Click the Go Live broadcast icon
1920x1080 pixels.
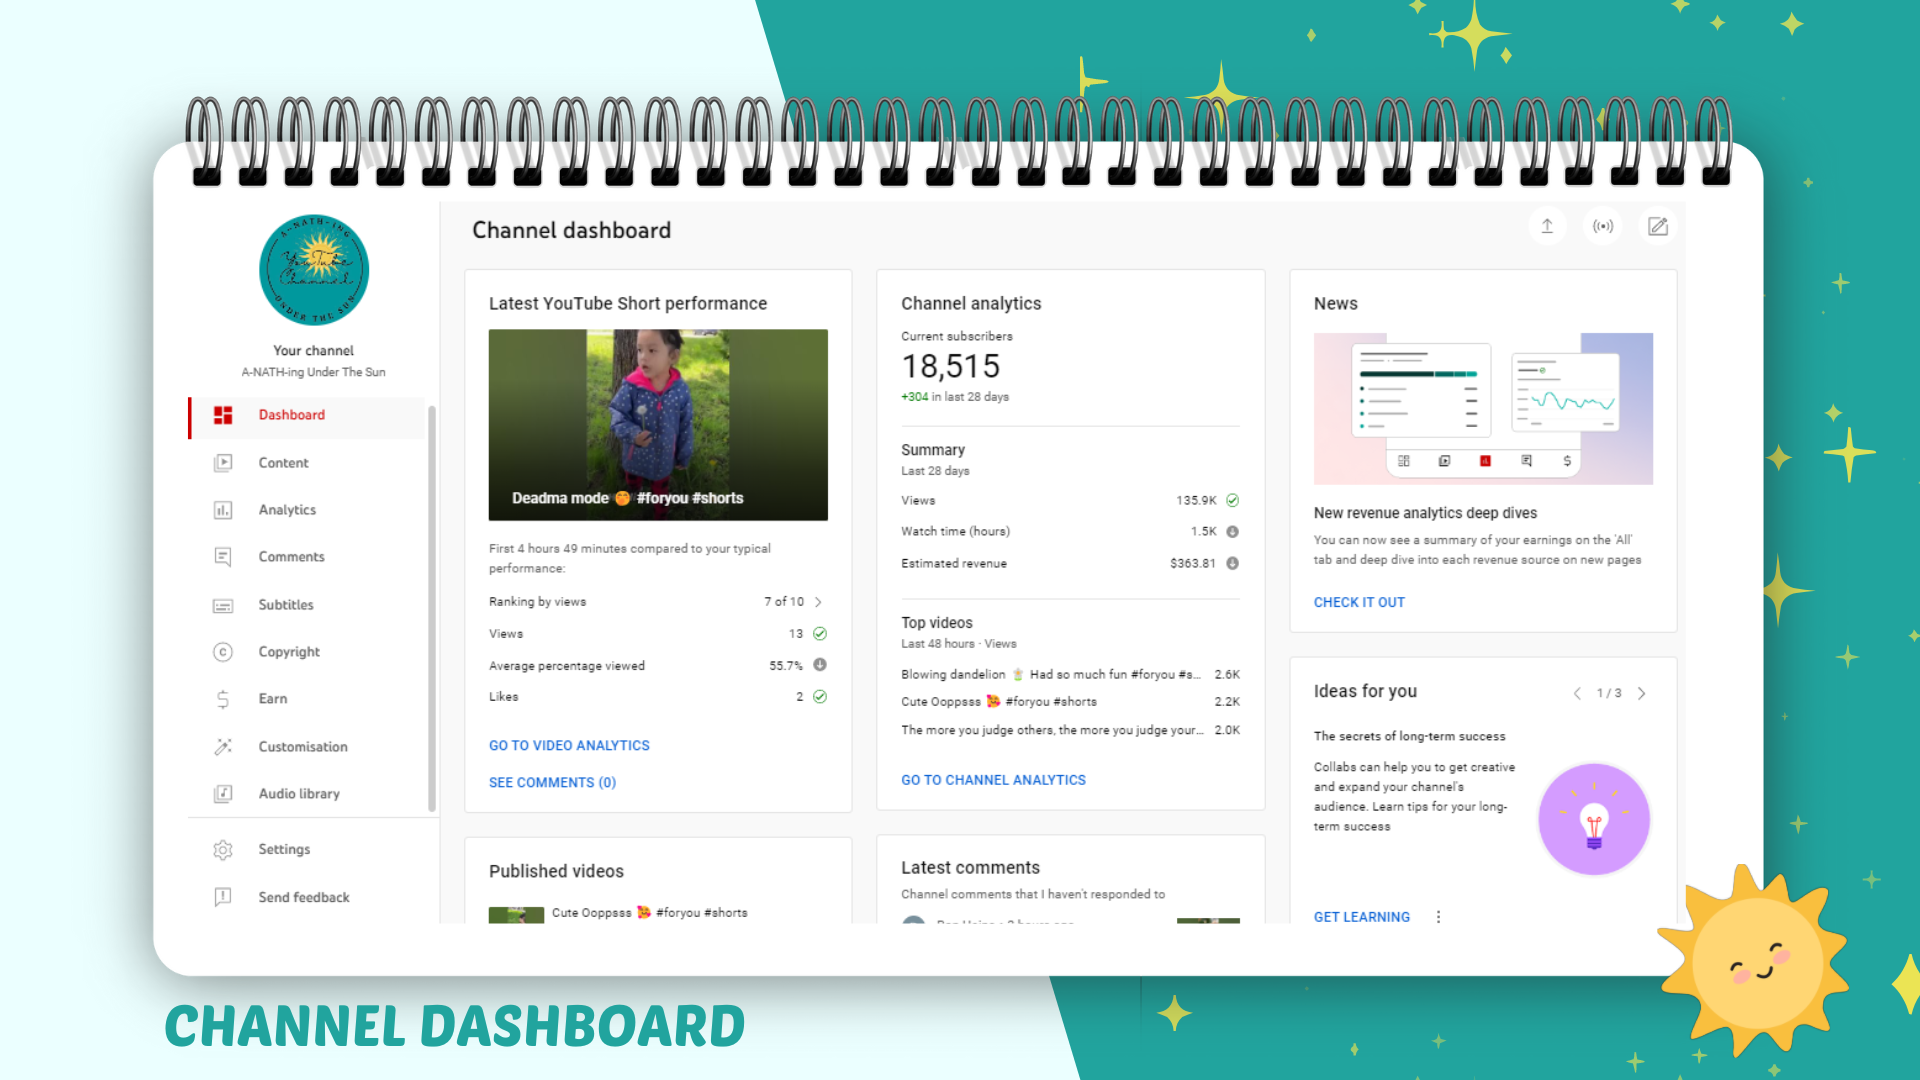pyautogui.click(x=1603, y=226)
